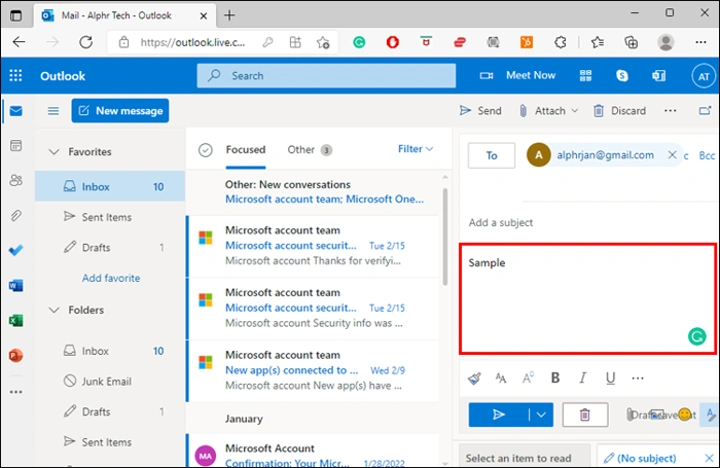Open the Mail module in sidebar
This screenshot has height=468, width=720.
pos(16,111)
